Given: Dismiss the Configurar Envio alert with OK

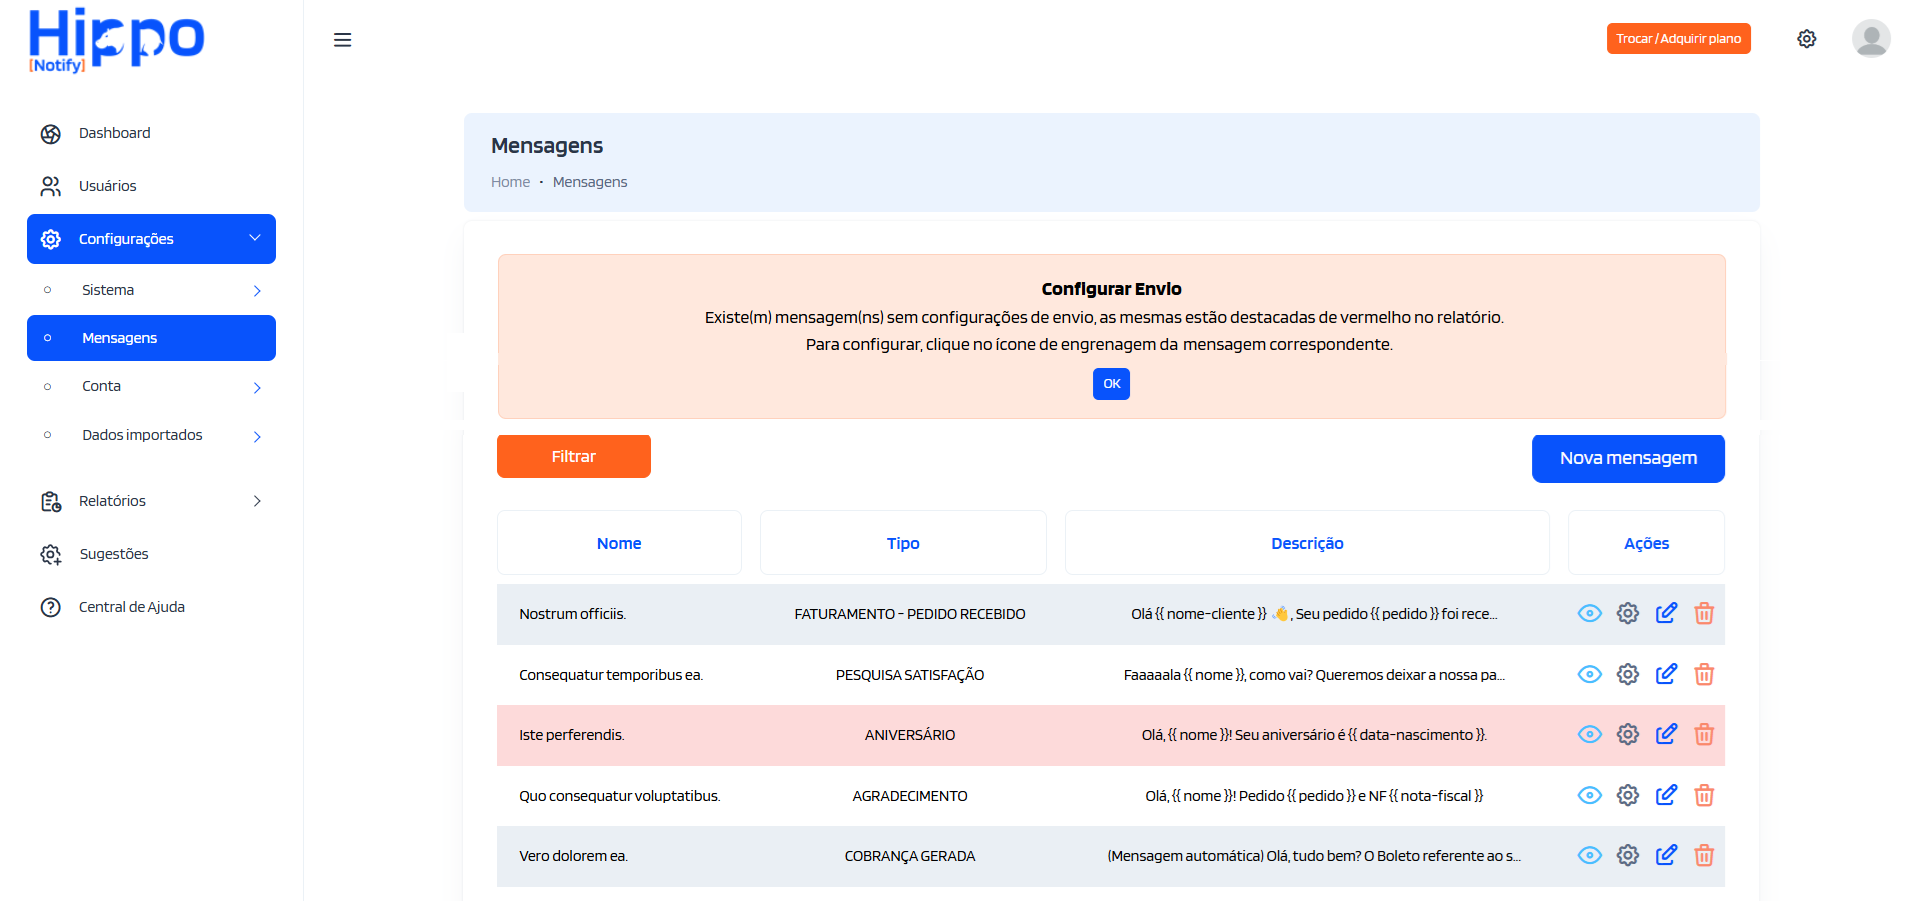Looking at the screenshot, I should pyautogui.click(x=1110, y=383).
